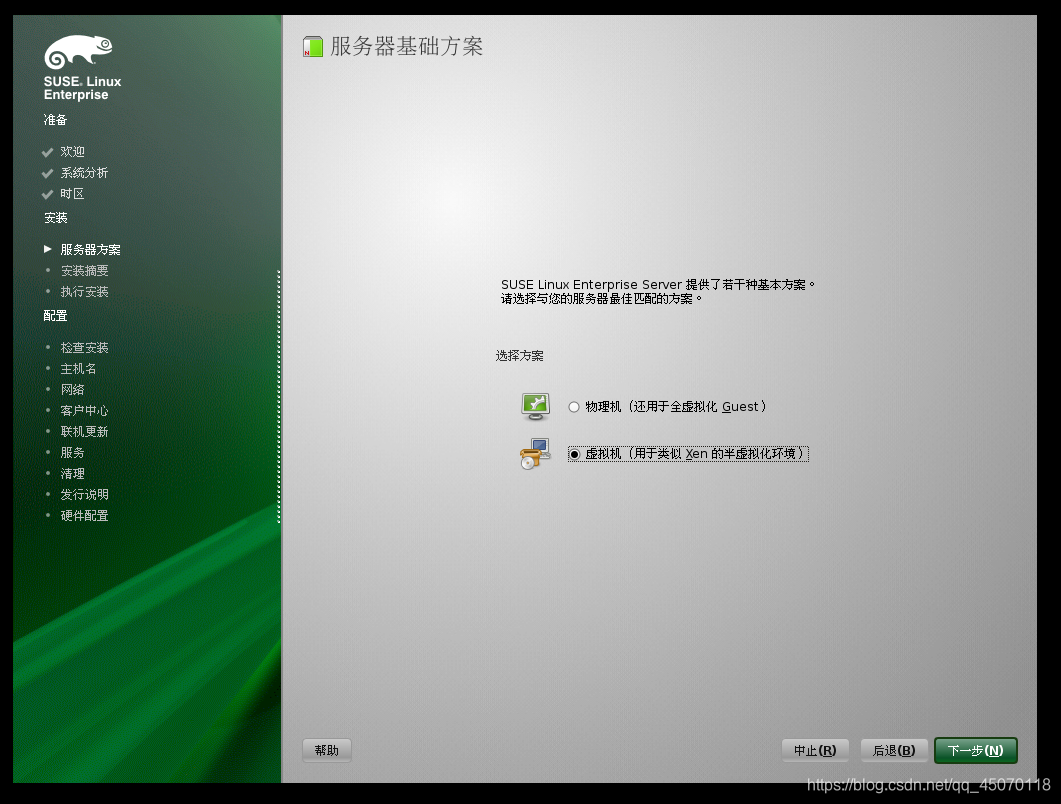Select the 系统分析 step in sidebar

point(84,173)
